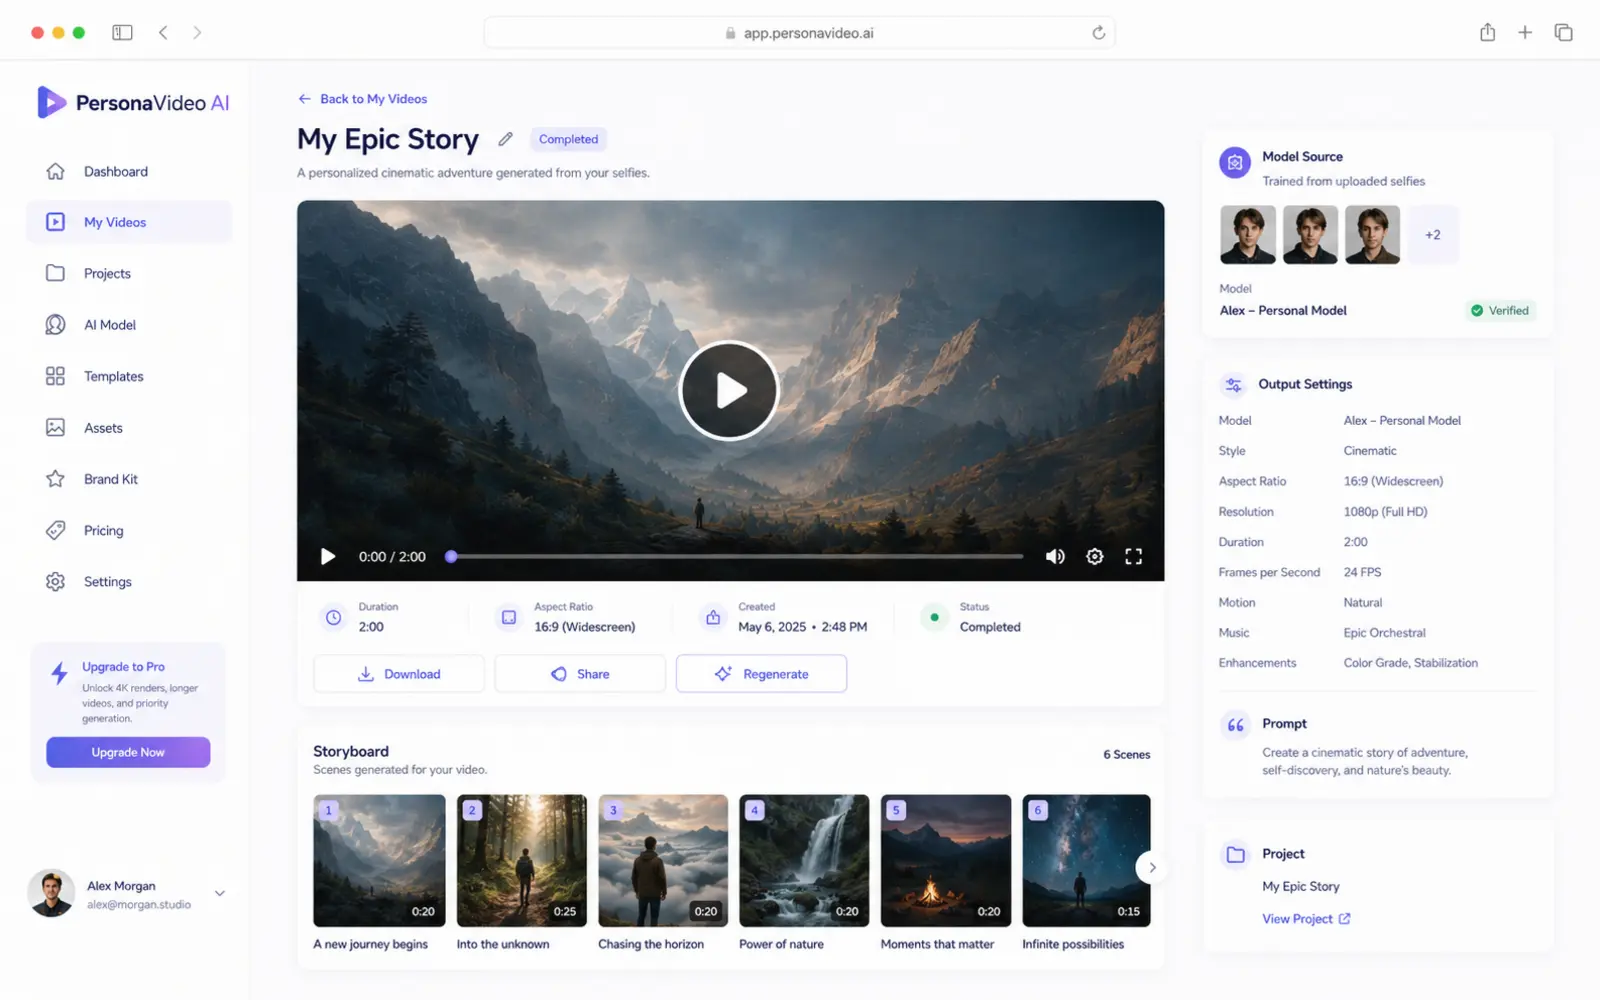
Task: Open scene 5 Moments that matter
Action: click(x=946, y=861)
